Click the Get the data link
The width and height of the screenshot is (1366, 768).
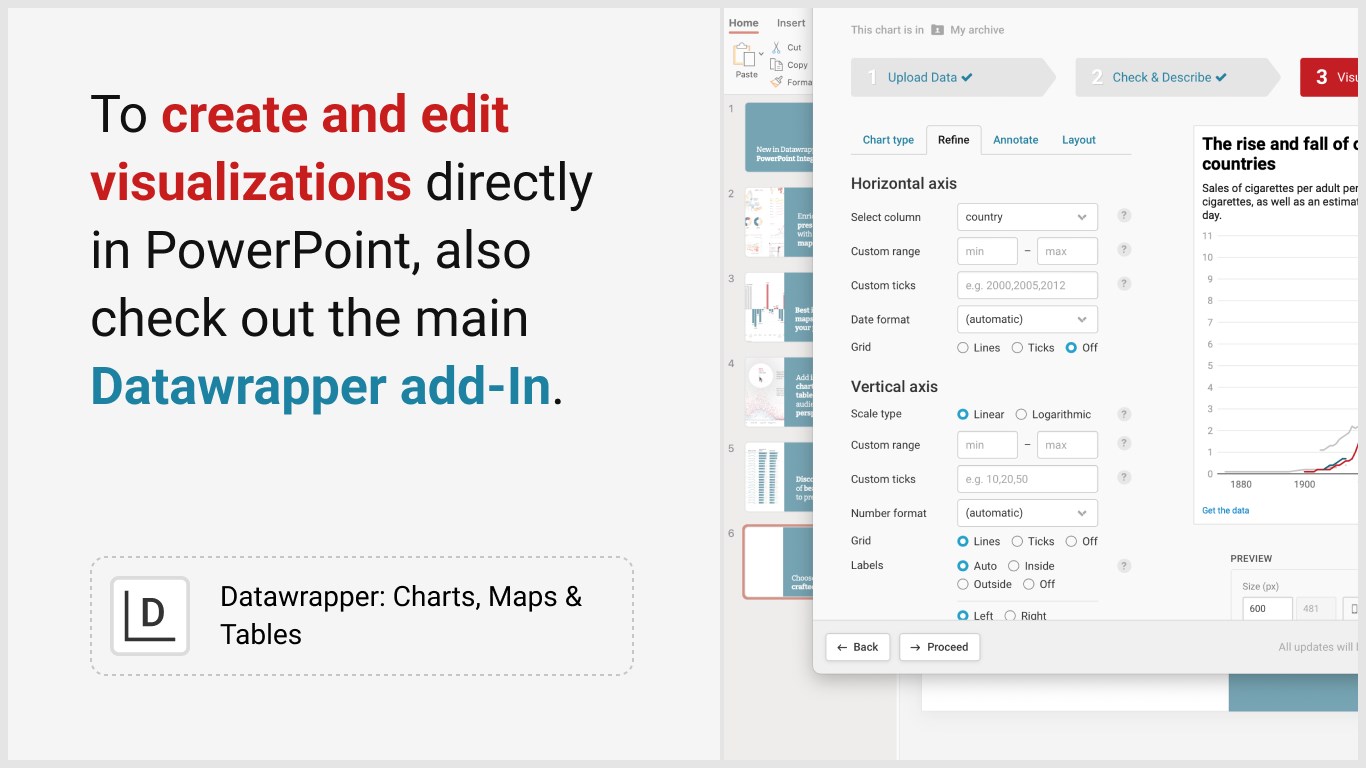(1225, 510)
